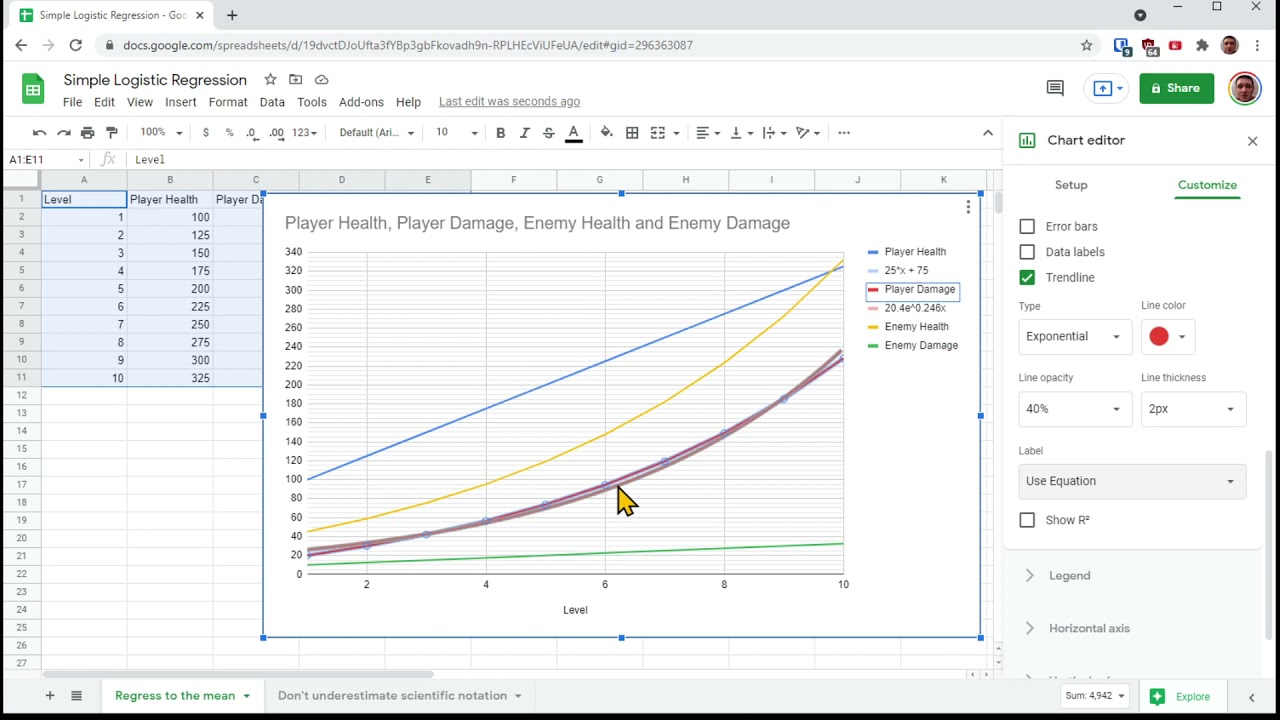Viewport: 1280px width, 720px height.
Task: Enable the Data labels checkbox
Action: tap(1027, 252)
